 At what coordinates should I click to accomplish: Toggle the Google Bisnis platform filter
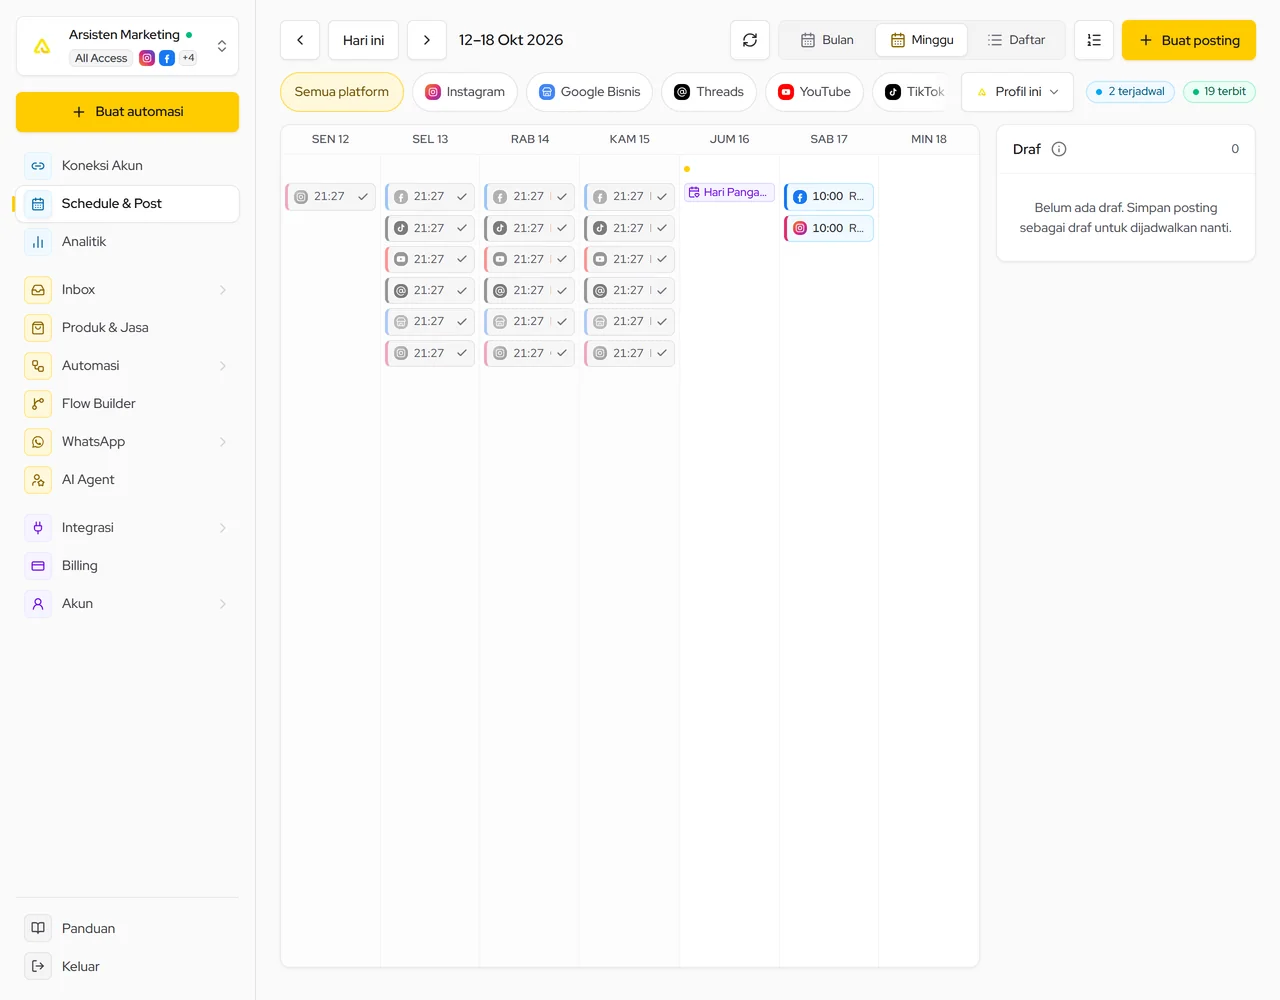pyautogui.click(x=590, y=92)
